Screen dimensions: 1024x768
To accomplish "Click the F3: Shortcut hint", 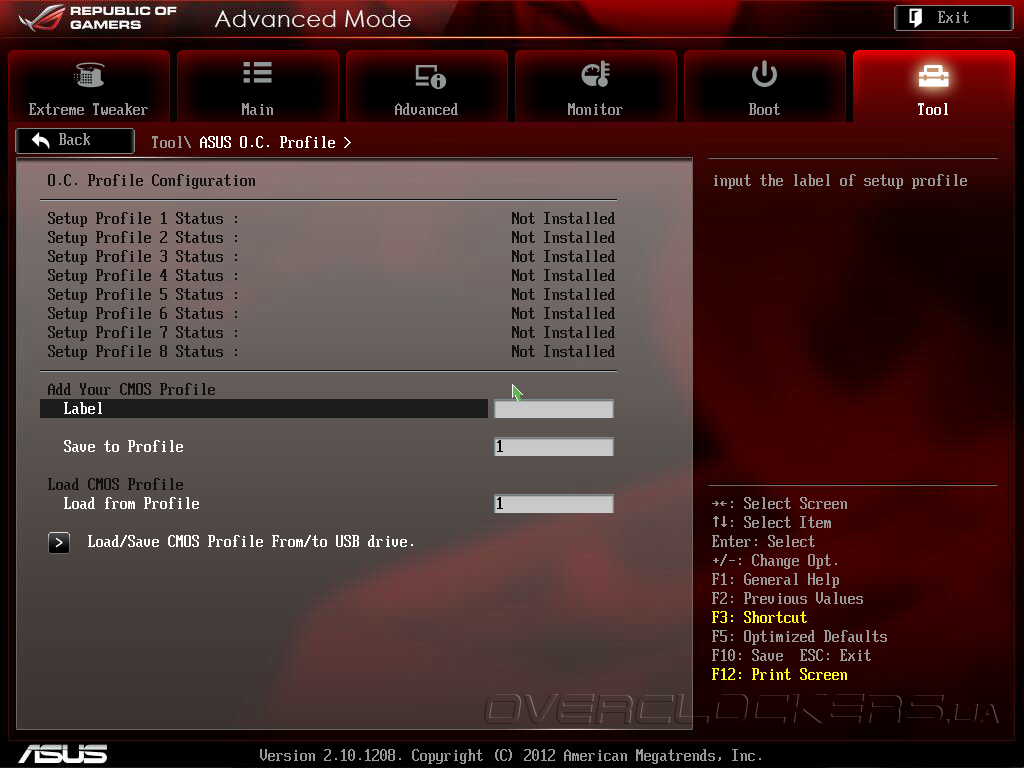I will pos(759,618).
